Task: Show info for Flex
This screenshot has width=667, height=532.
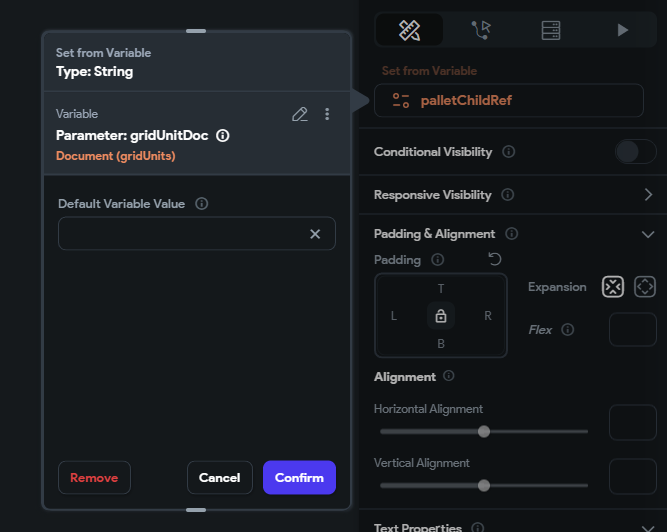Action: click(x=567, y=330)
